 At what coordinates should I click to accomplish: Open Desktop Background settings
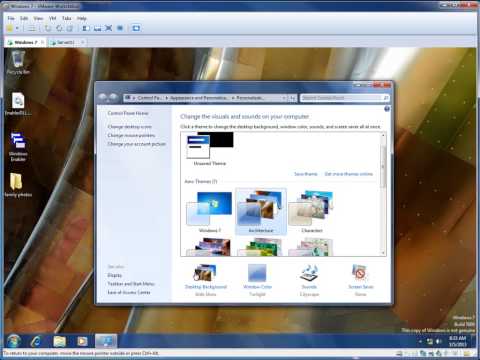pyautogui.click(x=206, y=280)
